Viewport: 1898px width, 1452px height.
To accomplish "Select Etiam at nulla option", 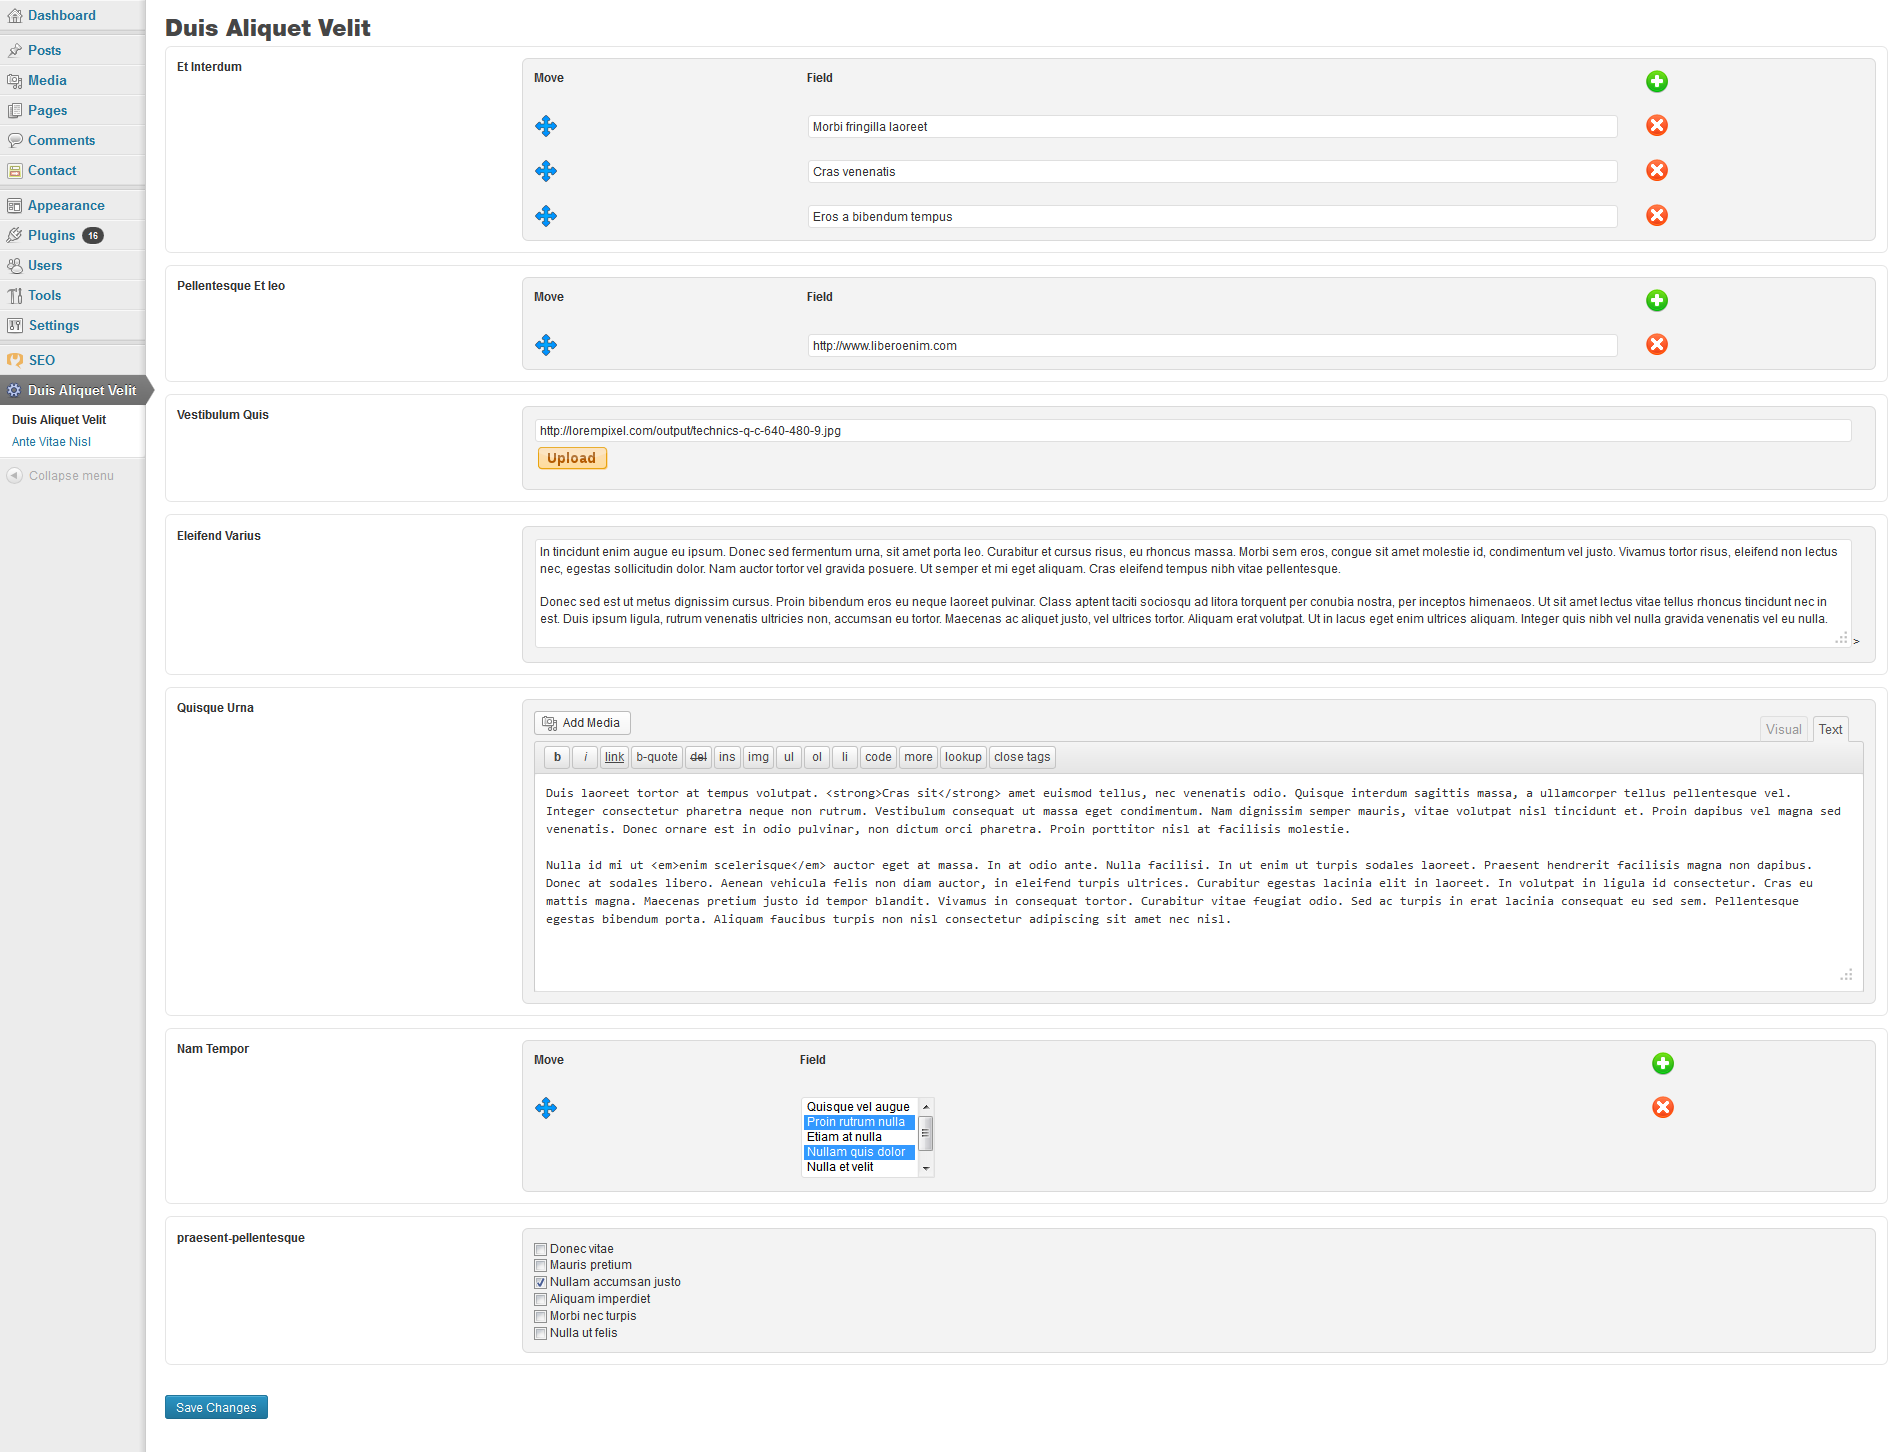I will [x=859, y=1137].
